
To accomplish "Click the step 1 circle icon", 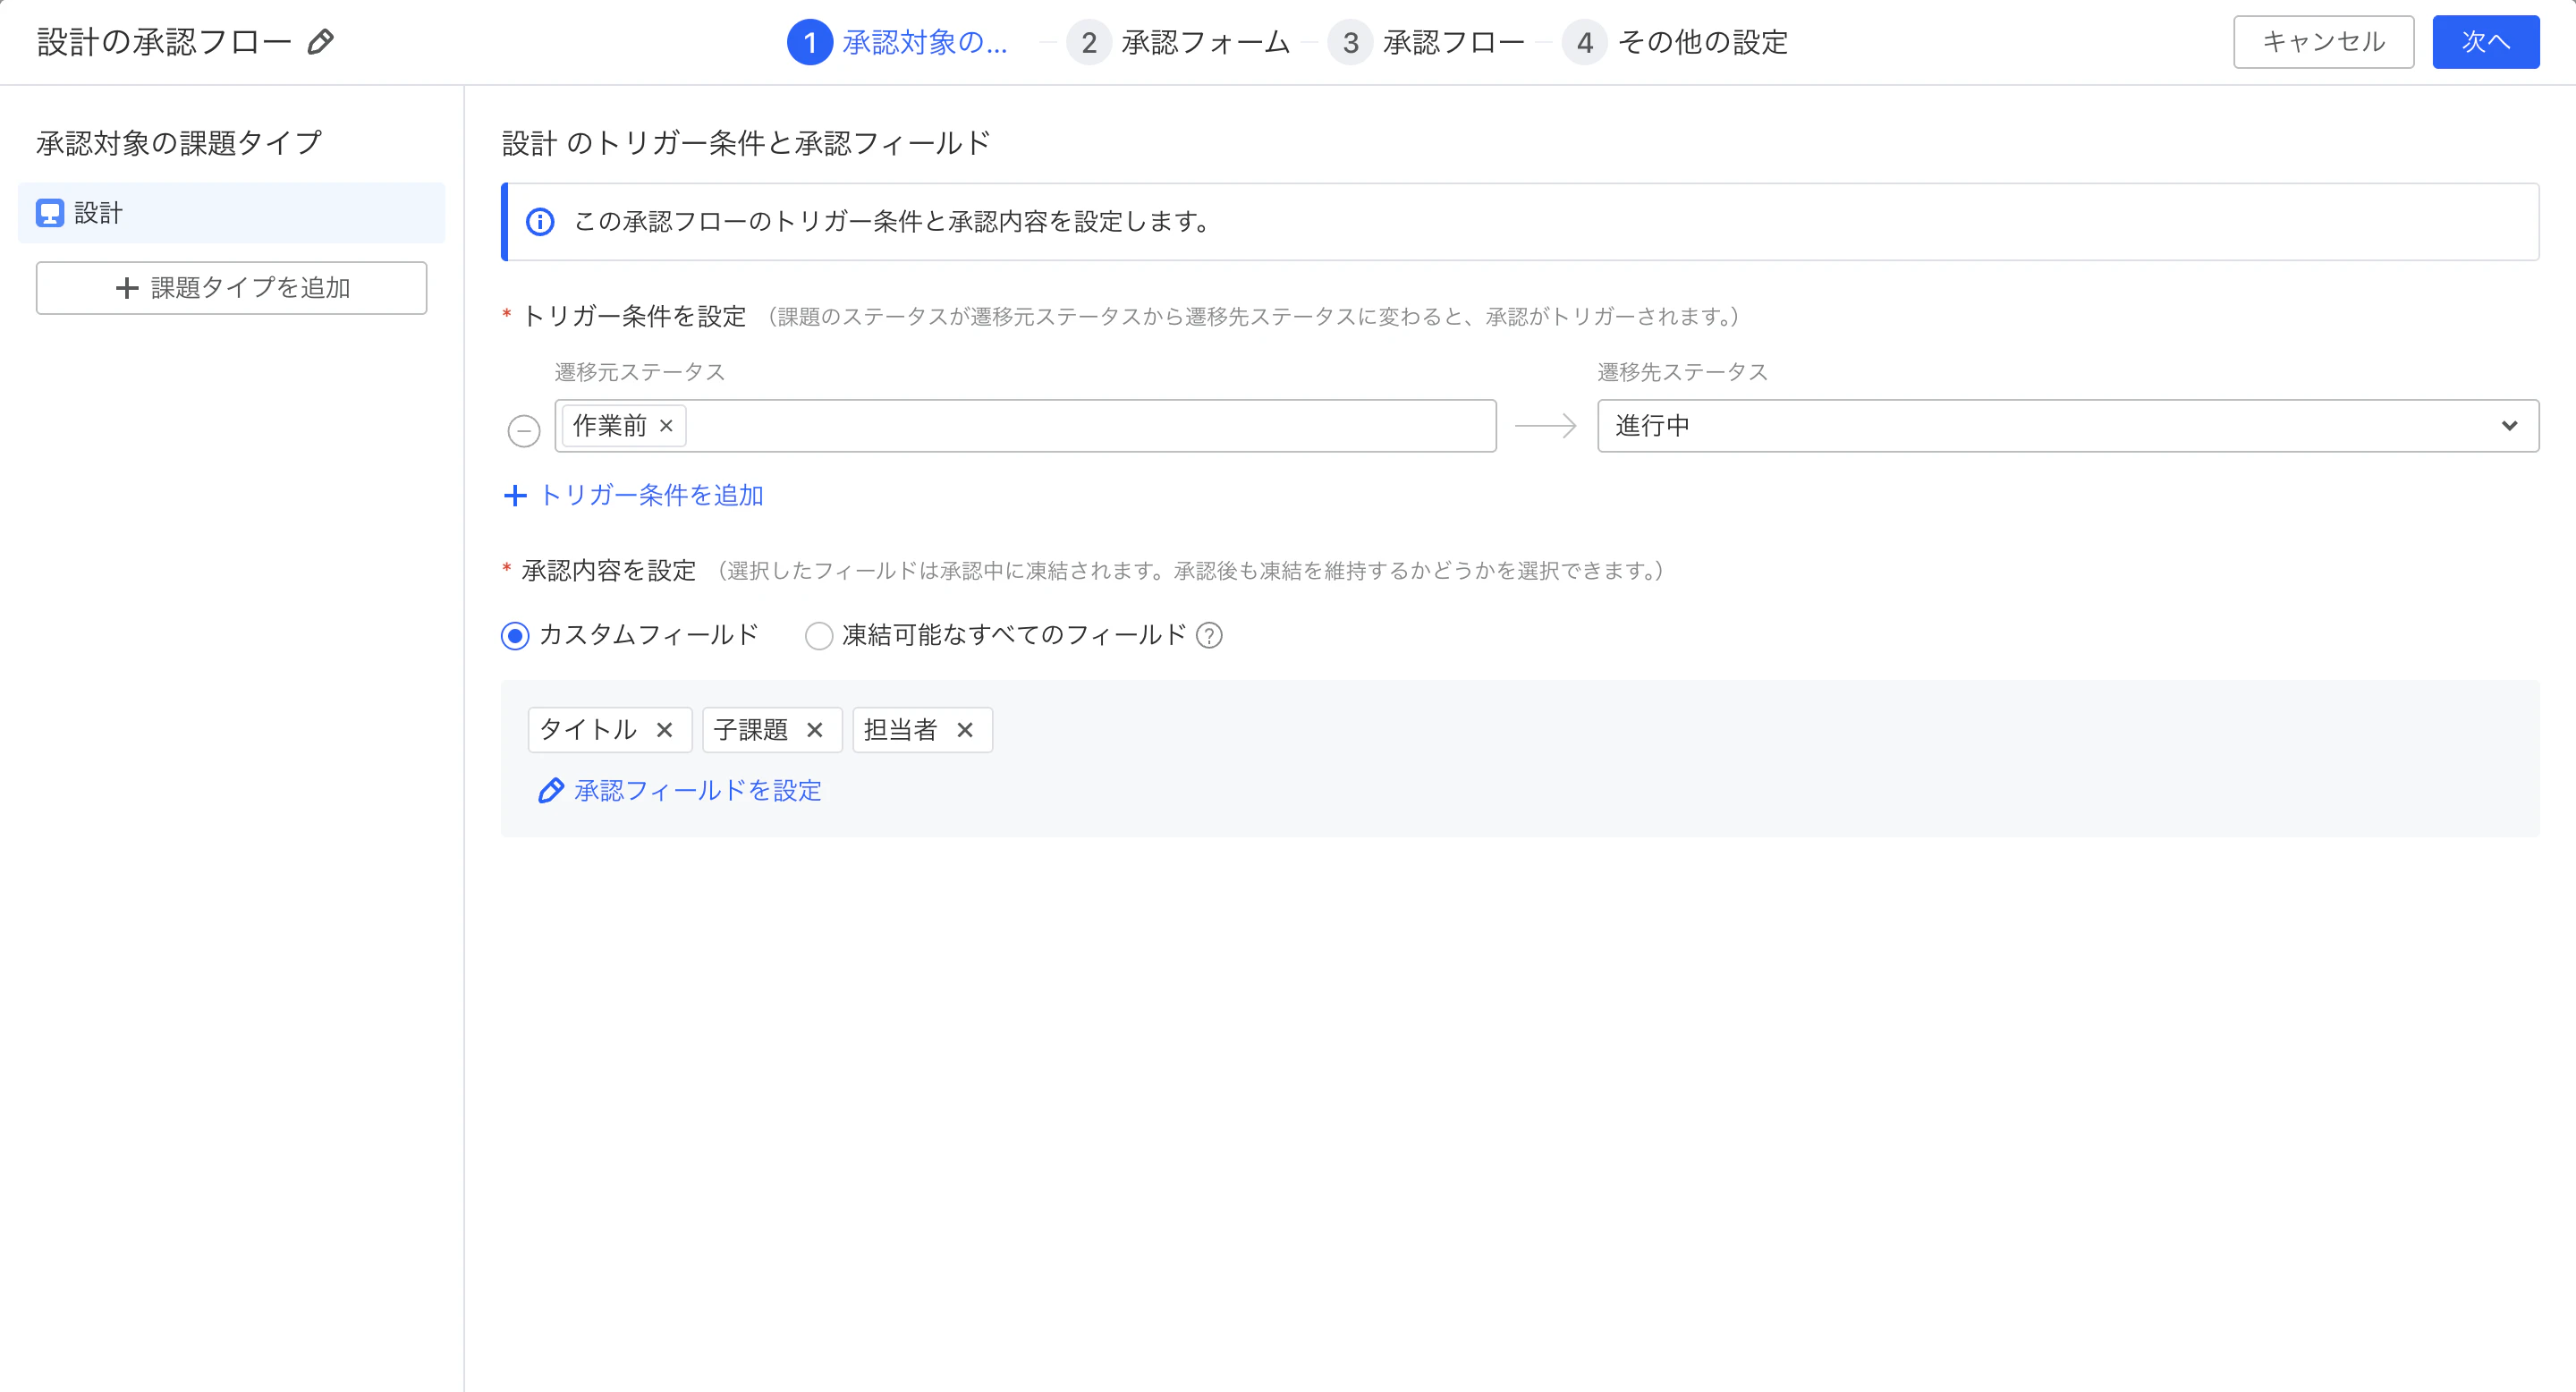I will click(x=810, y=42).
